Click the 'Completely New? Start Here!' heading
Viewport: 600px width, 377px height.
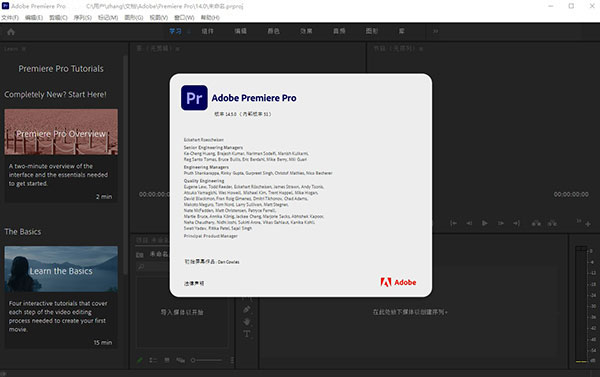55,95
